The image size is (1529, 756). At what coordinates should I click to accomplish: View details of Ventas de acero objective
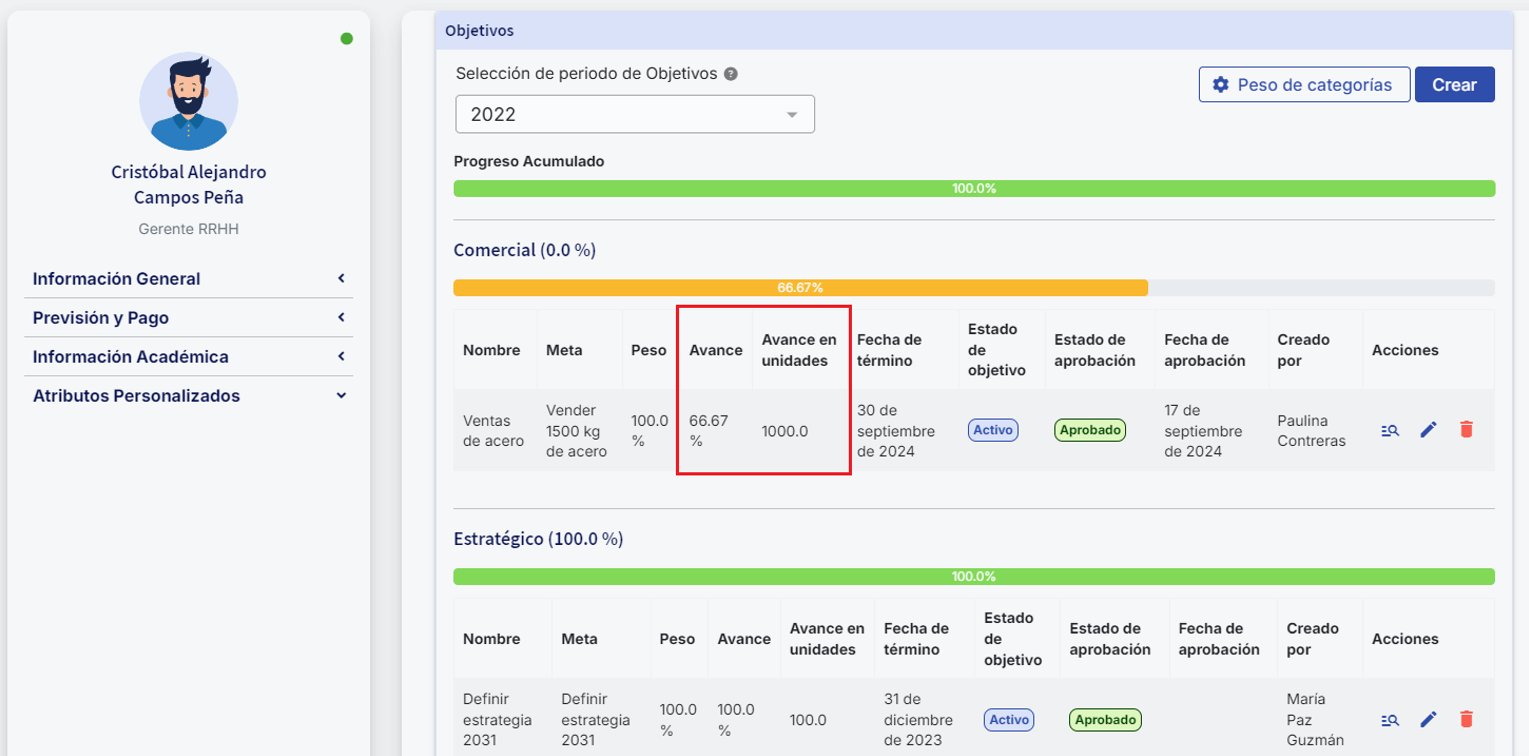click(x=1390, y=430)
